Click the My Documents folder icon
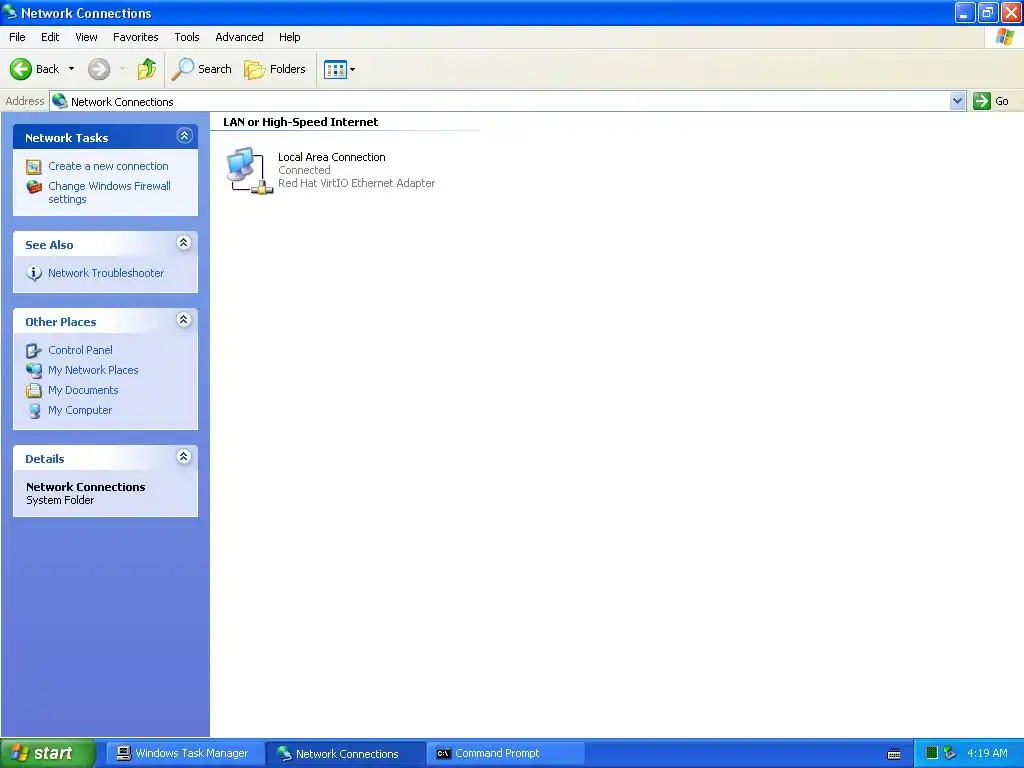This screenshot has height=768, width=1024. pyautogui.click(x=34, y=391)
